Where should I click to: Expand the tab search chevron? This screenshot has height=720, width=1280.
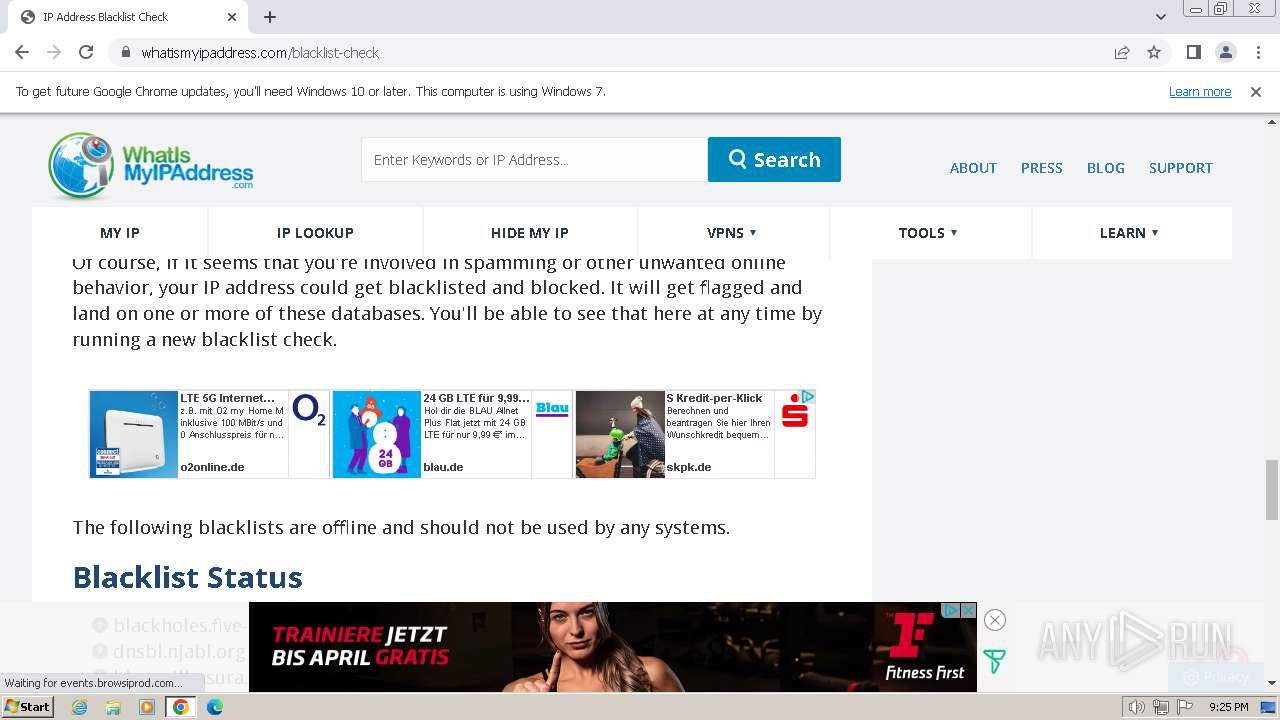1160,17
